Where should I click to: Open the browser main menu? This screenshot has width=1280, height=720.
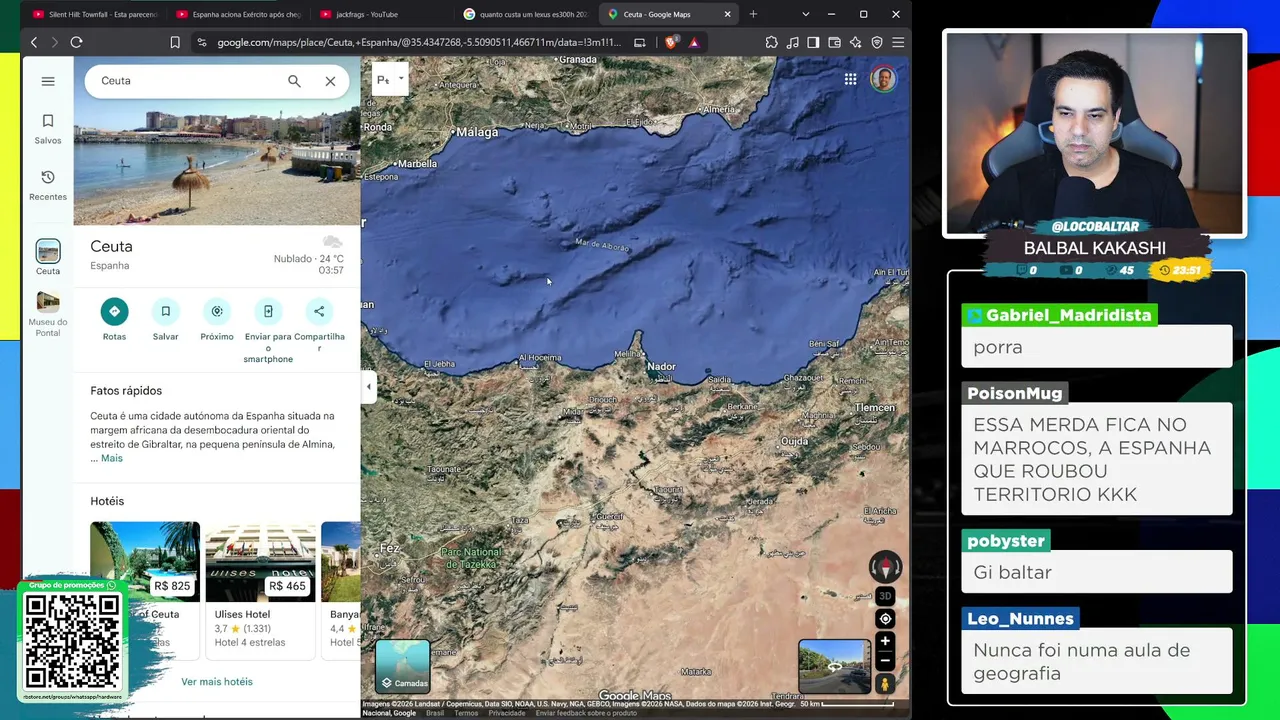coord(898,42)
